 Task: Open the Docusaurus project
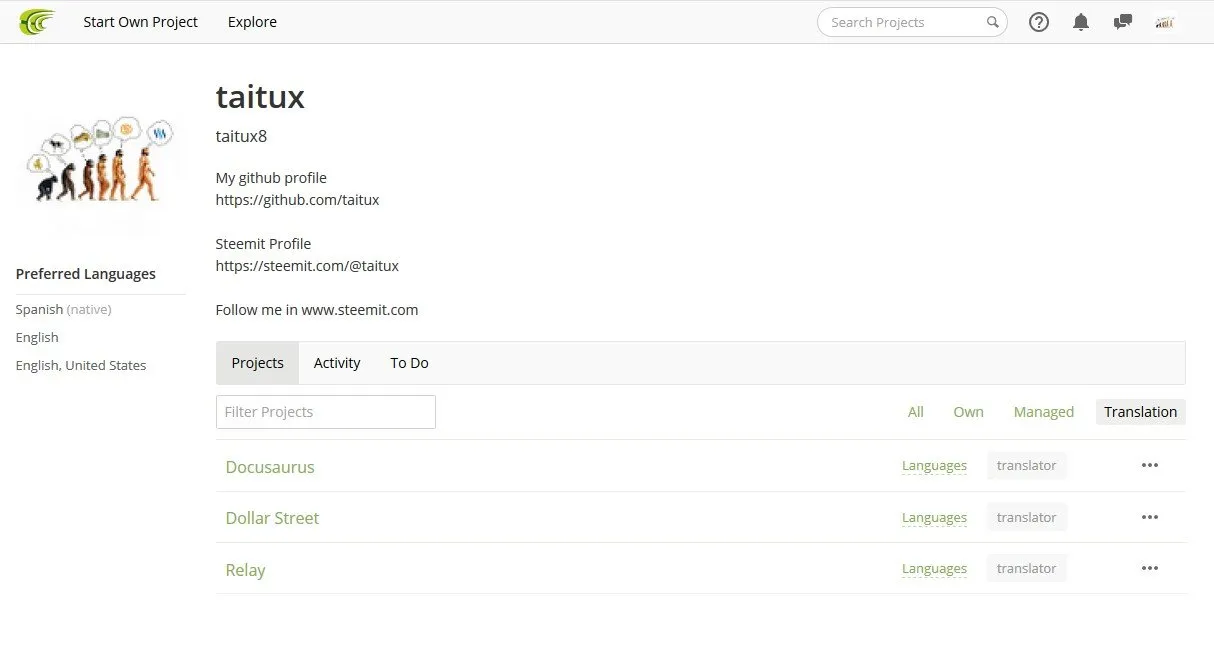pyautogui.click(x=270, y=467)
